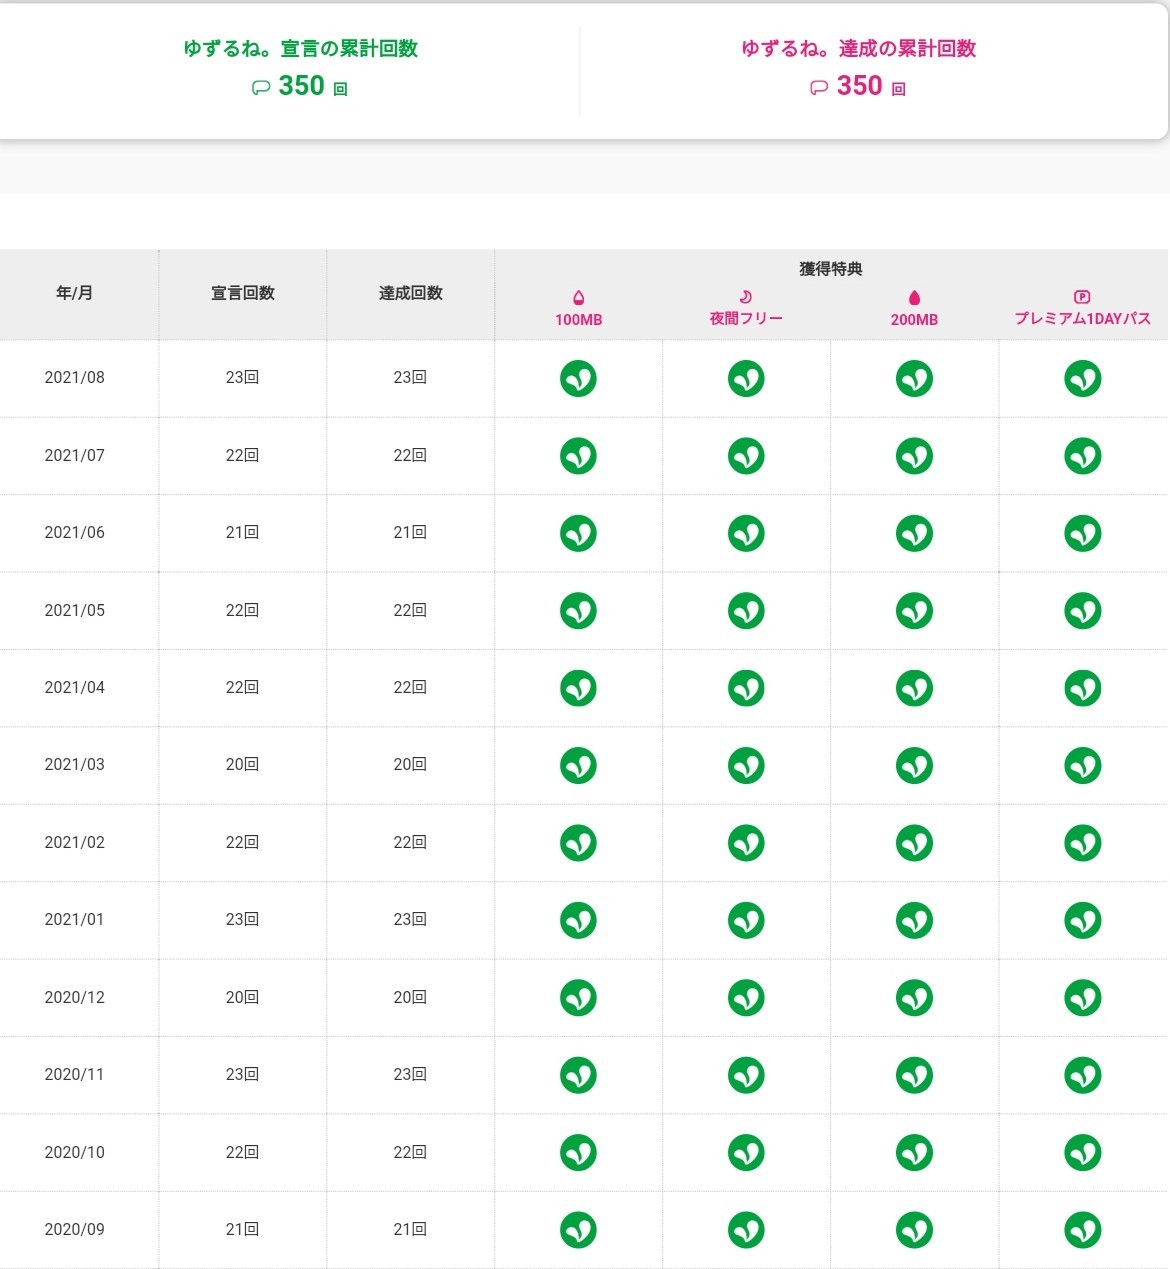Click ゆずるね。宣言の累計回数 heading
The width and height of the screenshot is (1170, 1269).
click(300, 48)
